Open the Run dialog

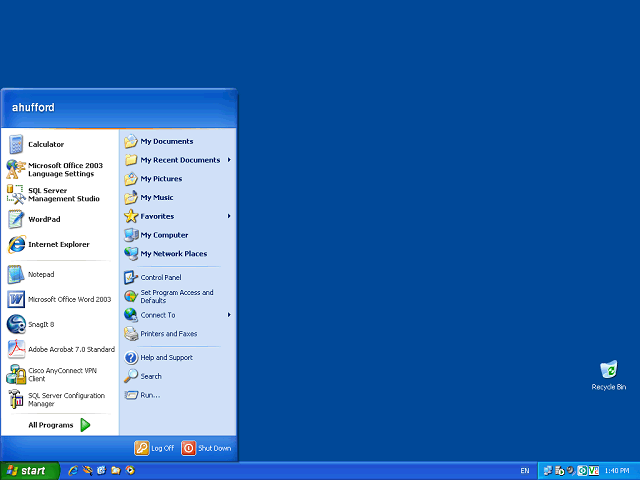click(x=178, y=395)
